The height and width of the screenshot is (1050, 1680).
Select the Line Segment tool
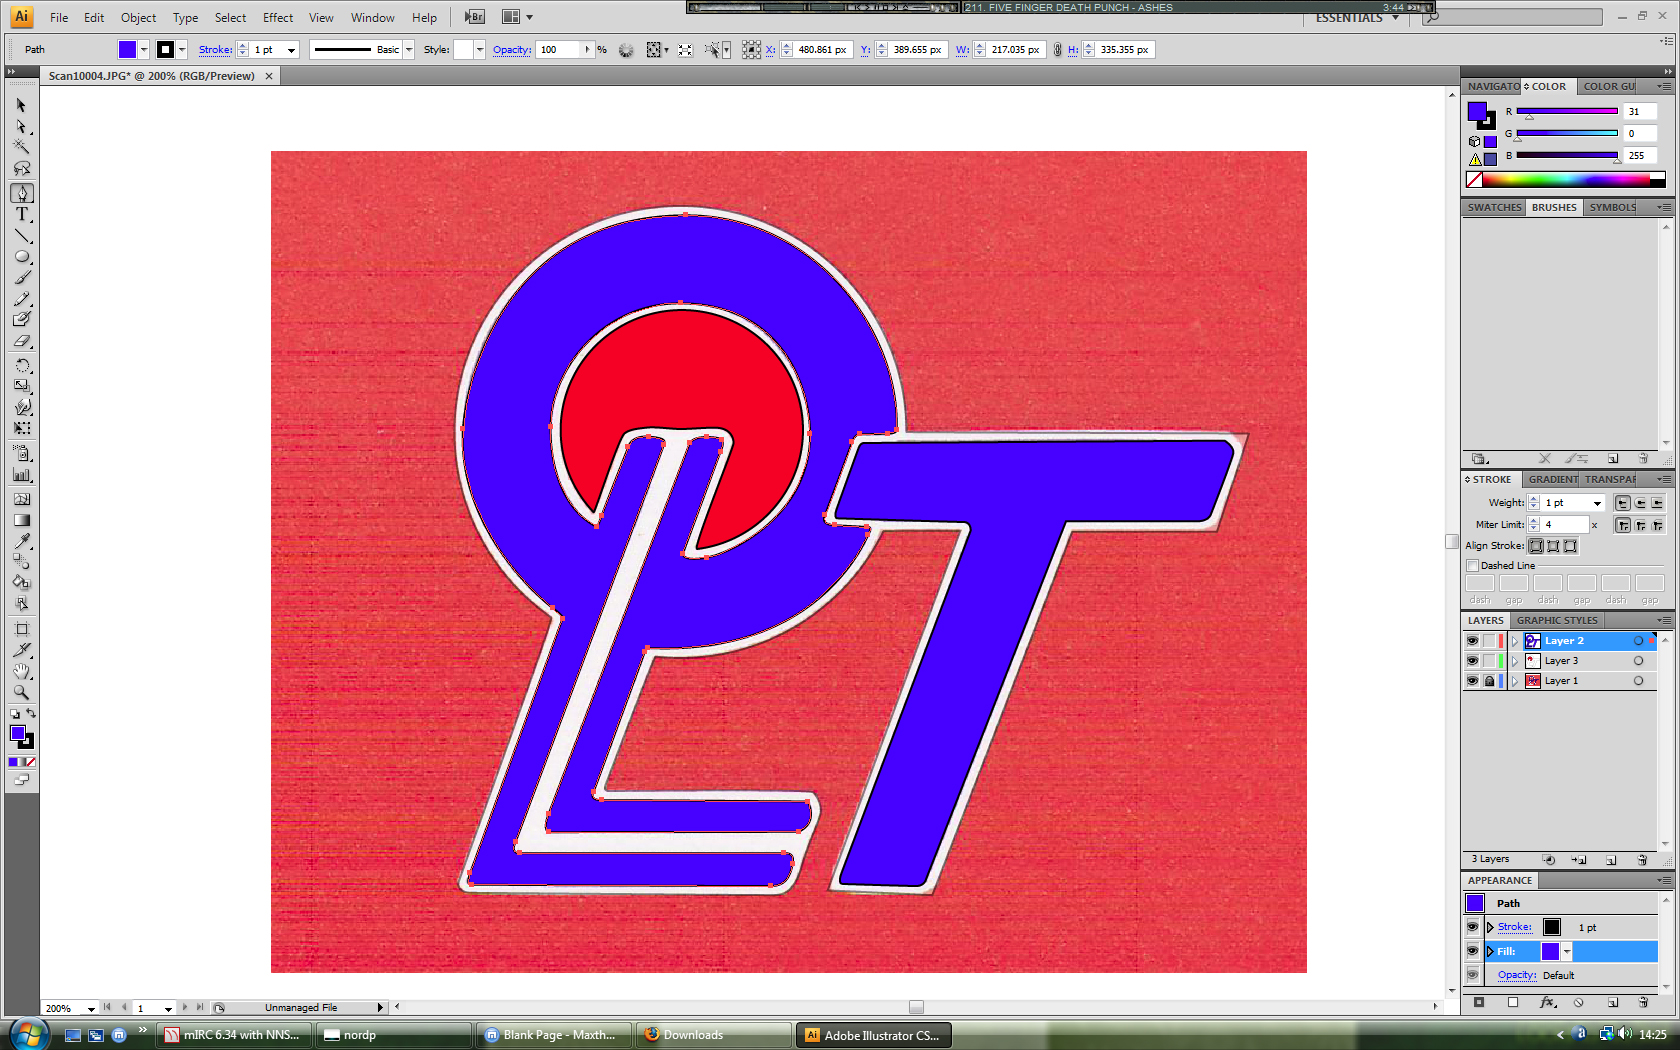click(21, 236)
